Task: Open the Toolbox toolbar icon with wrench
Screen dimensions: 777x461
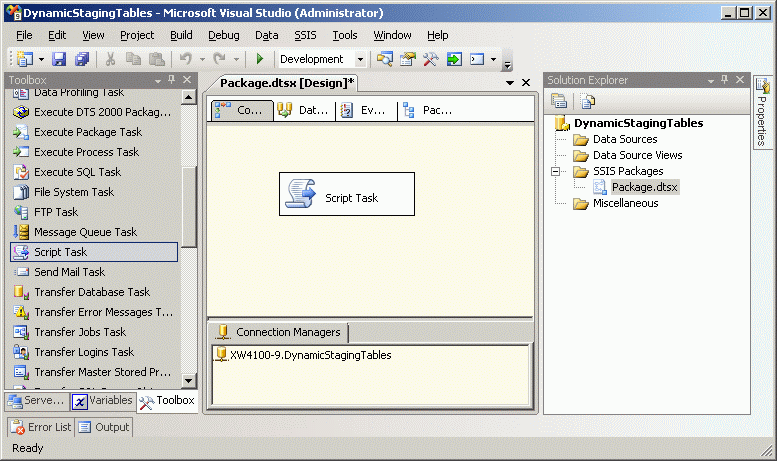Action: (431, 59)
